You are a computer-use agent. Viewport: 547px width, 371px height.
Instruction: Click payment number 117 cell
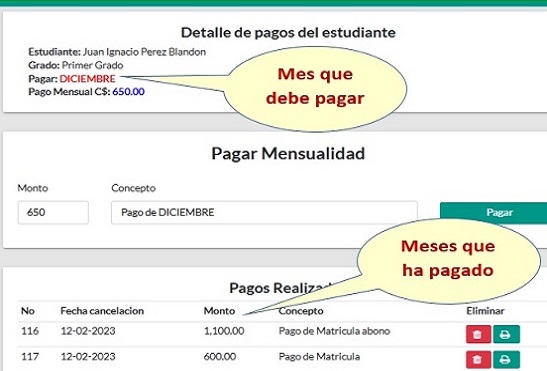coord(30,356)
